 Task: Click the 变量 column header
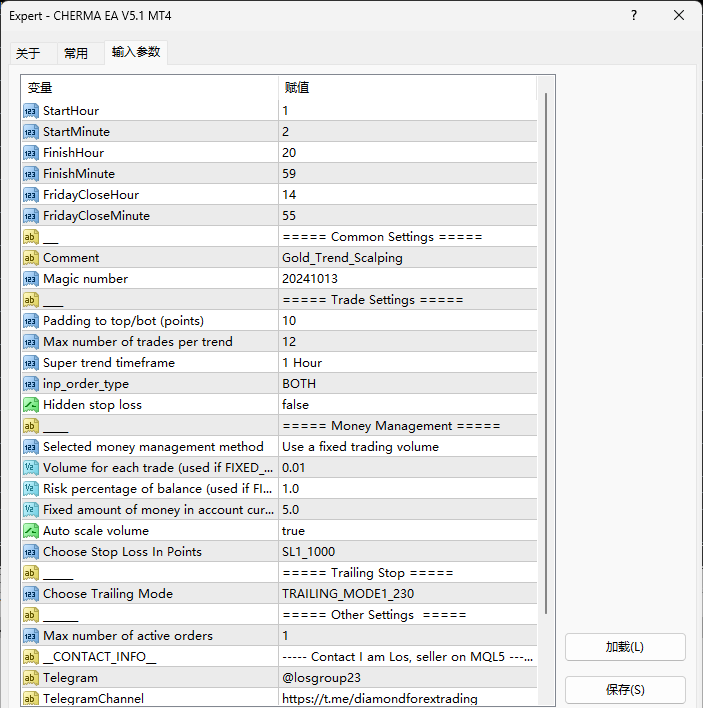point(149,88)
